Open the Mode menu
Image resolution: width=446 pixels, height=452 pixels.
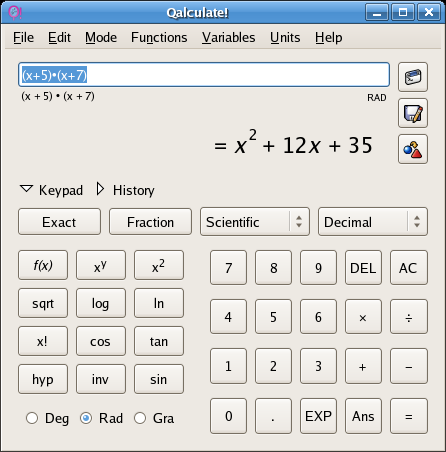coord(101,37)
